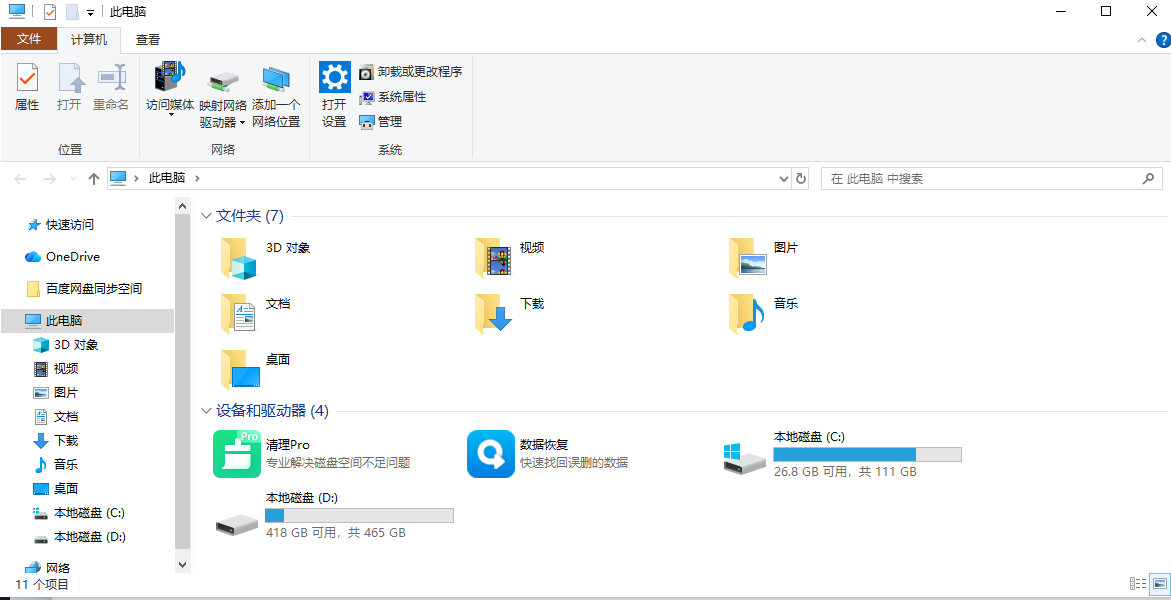Screen dimensions: 1171x600
Task: Click the quick access properties checkmark icon
Action: [x=50, y=12]
